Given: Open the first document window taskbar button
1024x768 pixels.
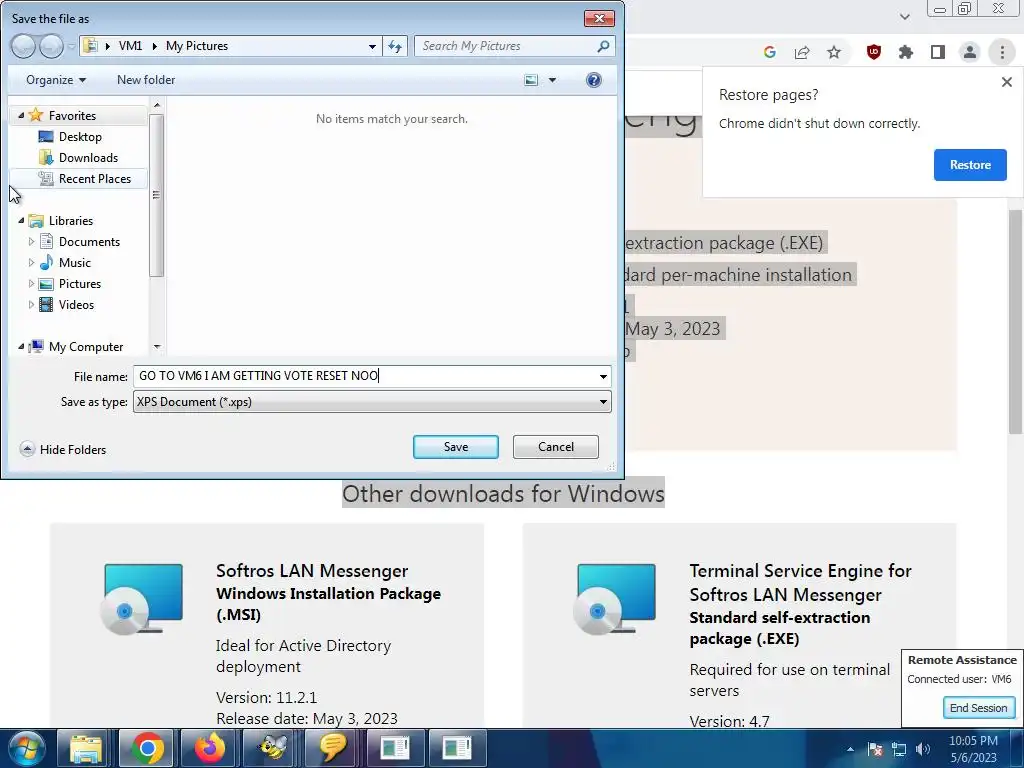Looking at the screenshot, I should tap(395, 748).
